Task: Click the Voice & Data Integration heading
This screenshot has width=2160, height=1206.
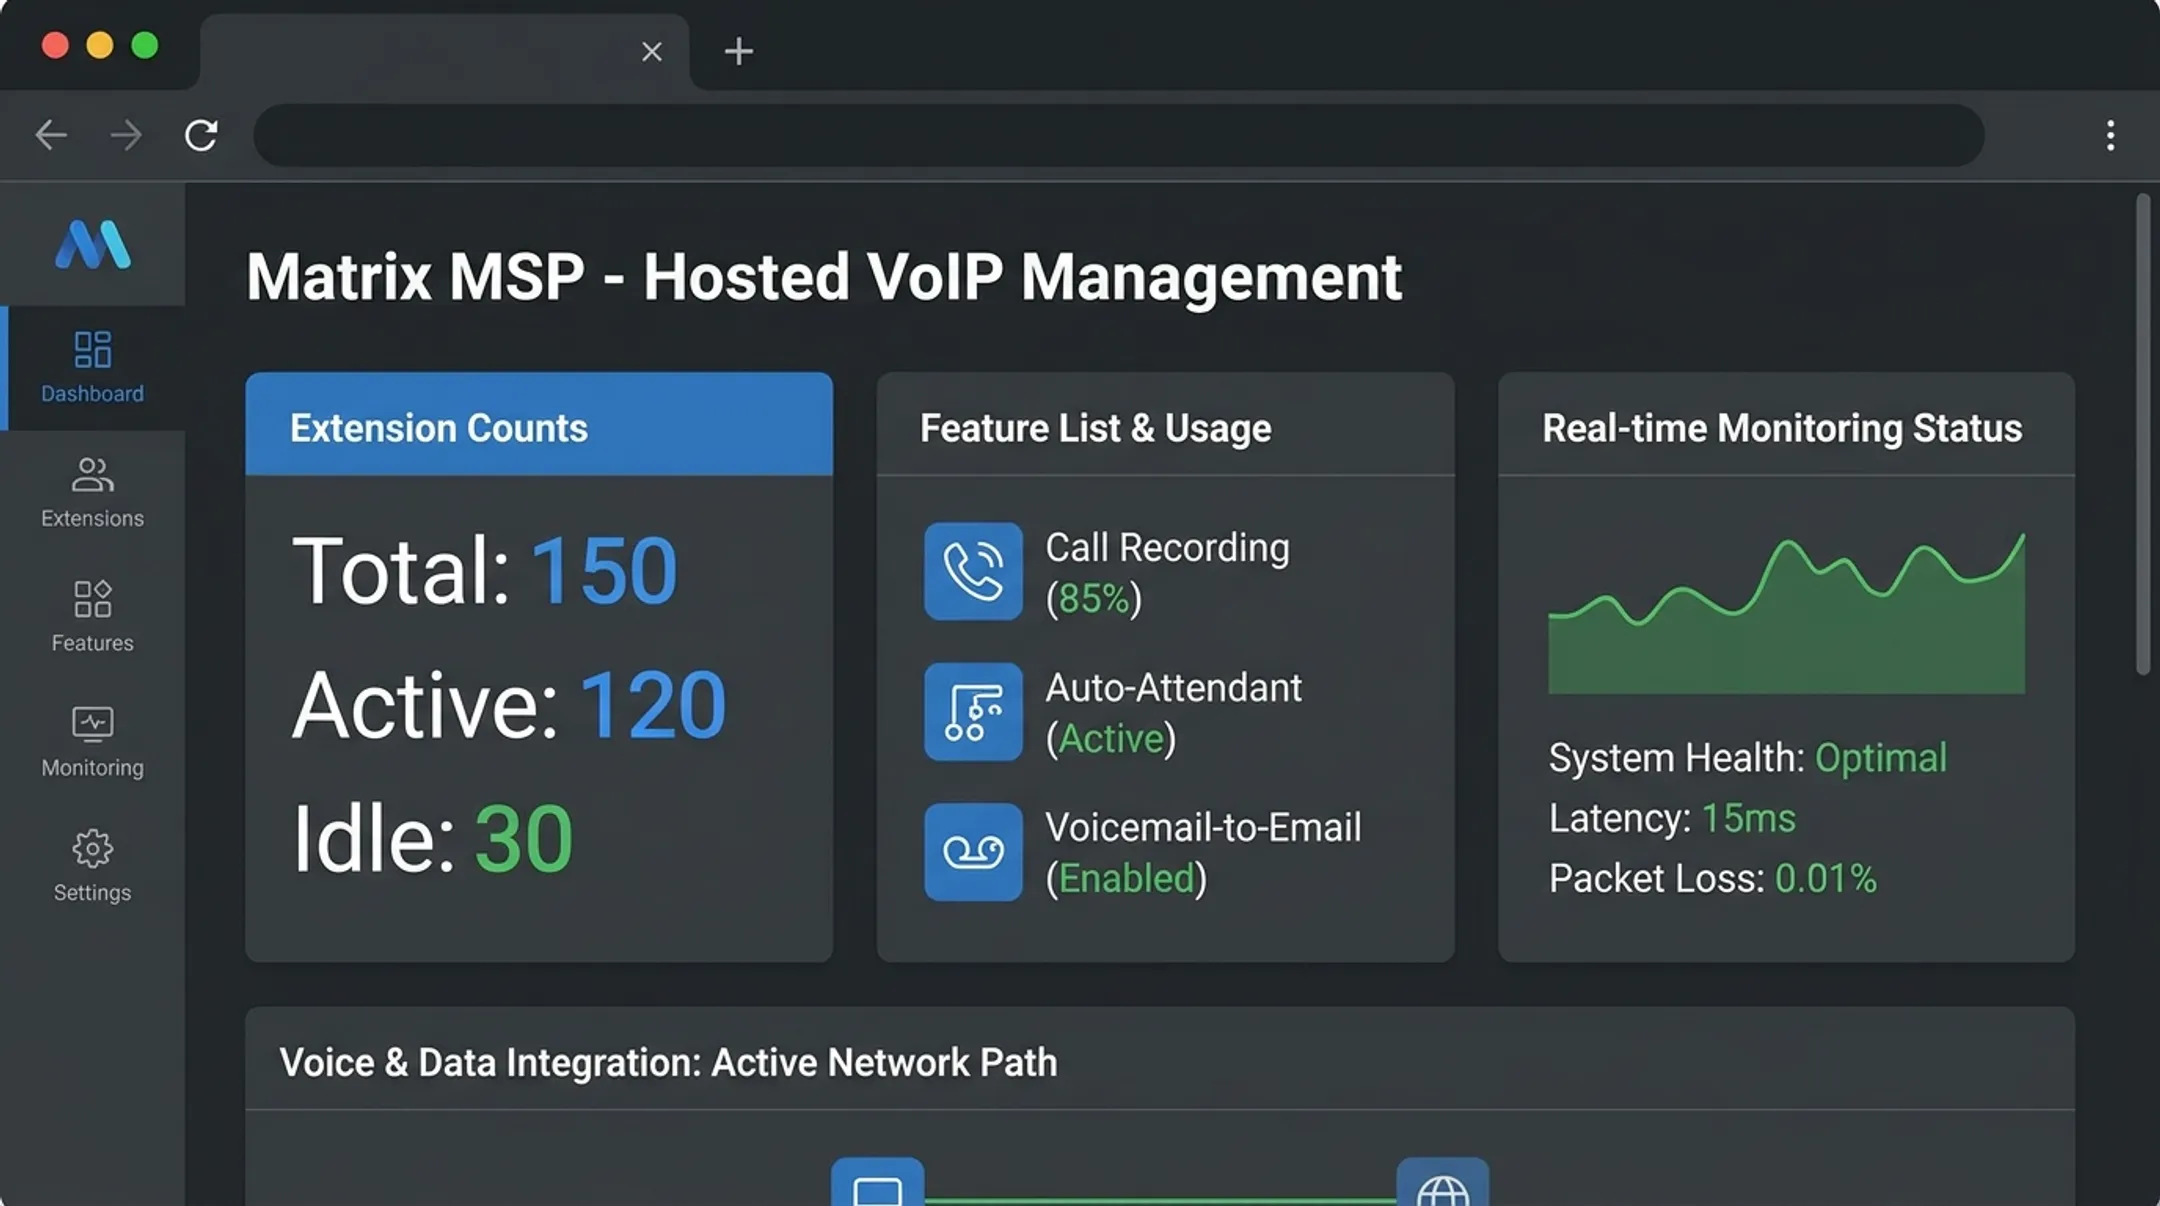Action: pos(668,1062)
